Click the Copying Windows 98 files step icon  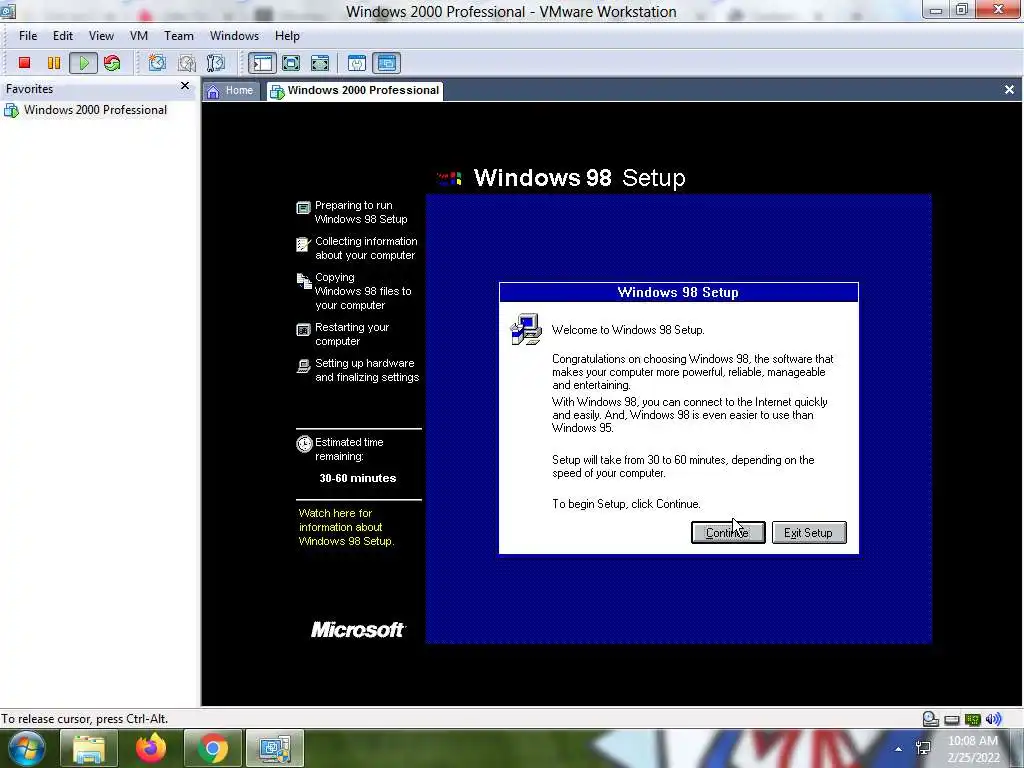tap(304, 281)
